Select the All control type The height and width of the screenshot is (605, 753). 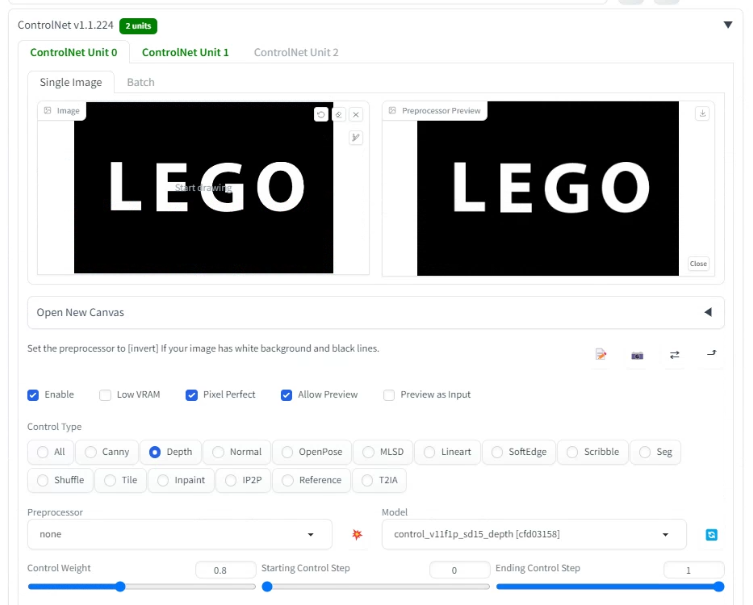(50, 452)
